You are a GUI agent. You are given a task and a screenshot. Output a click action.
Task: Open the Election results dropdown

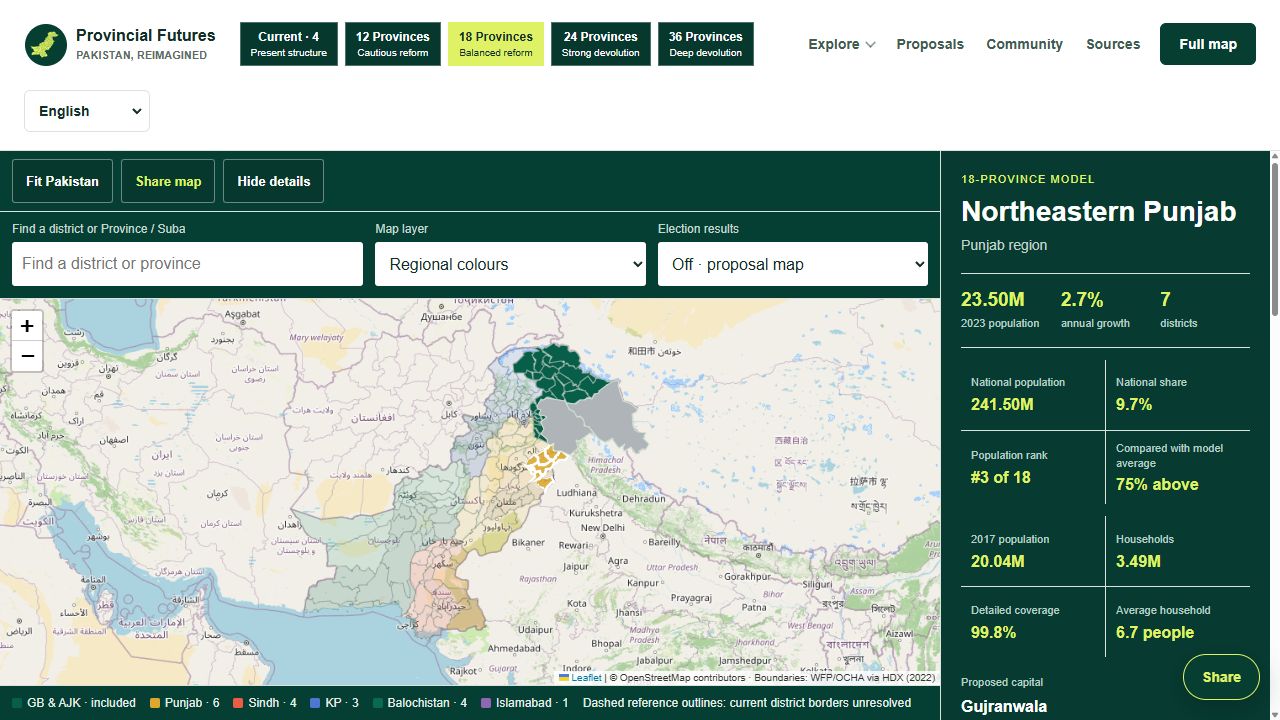tap(793, 264)
